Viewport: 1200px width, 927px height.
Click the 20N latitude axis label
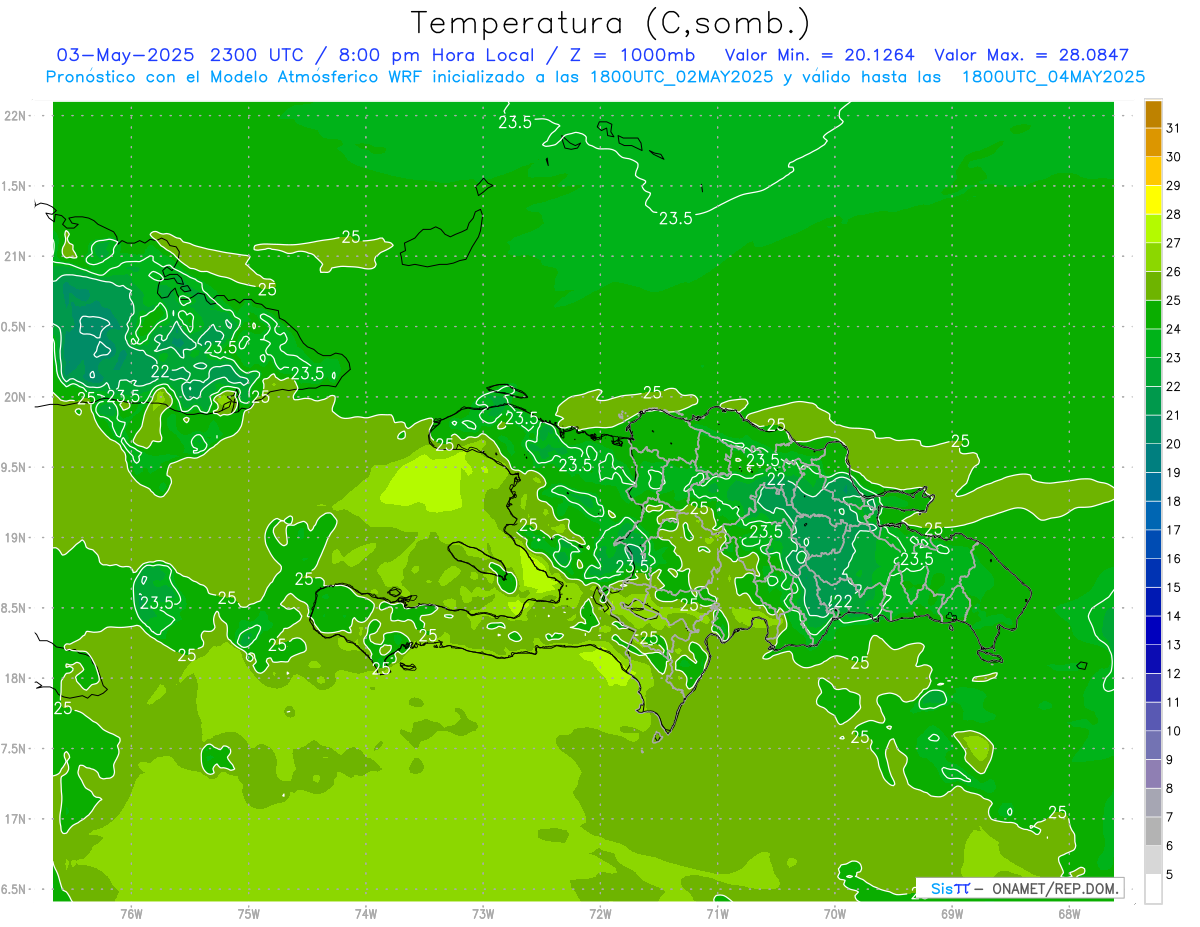click(15, 397)
